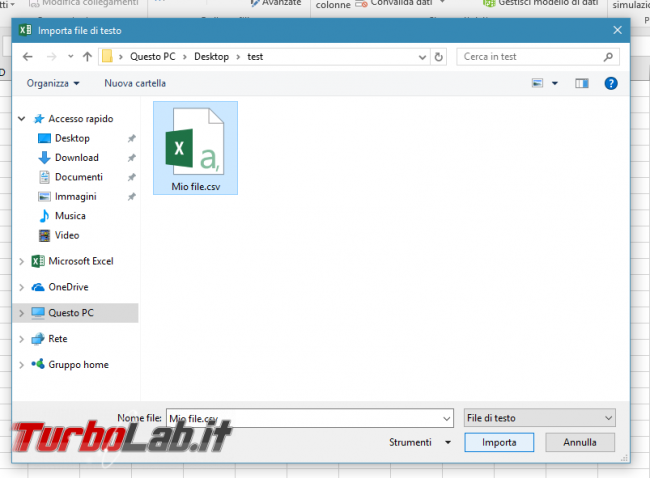Toggle the preview pane icon
Screen dimensions: 650x478
pyautogui.click(x=582, y=83)
